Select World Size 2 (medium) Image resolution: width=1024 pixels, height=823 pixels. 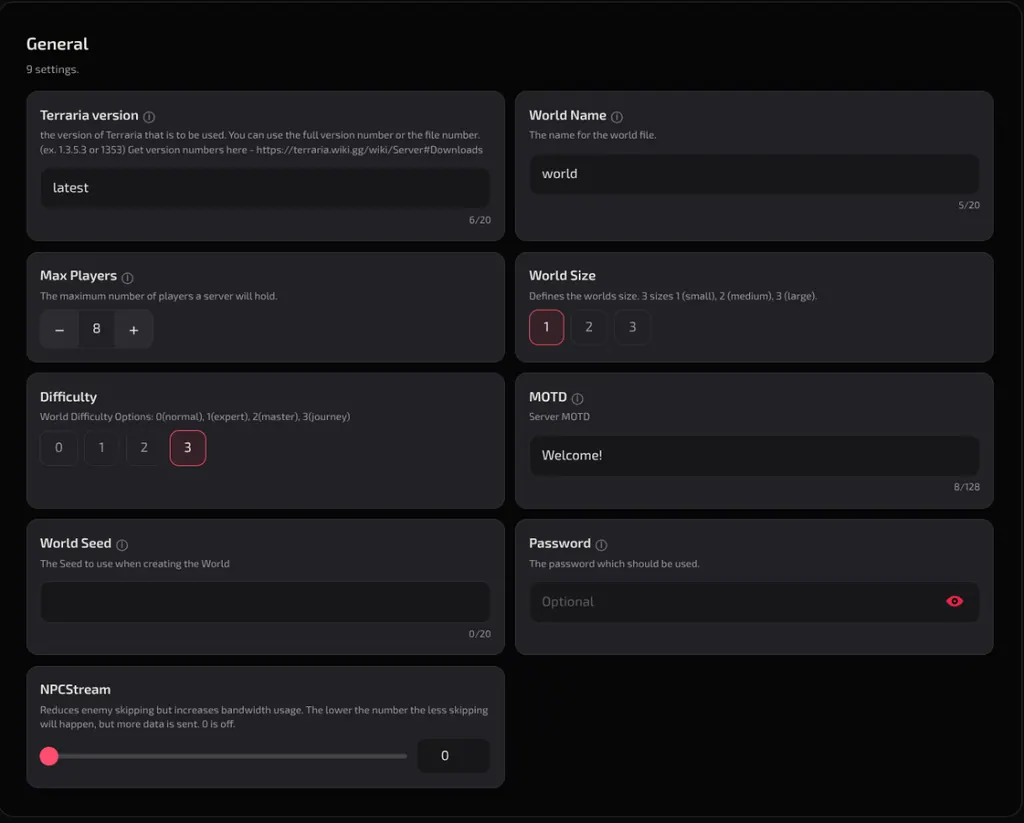[x=589, y=327]
